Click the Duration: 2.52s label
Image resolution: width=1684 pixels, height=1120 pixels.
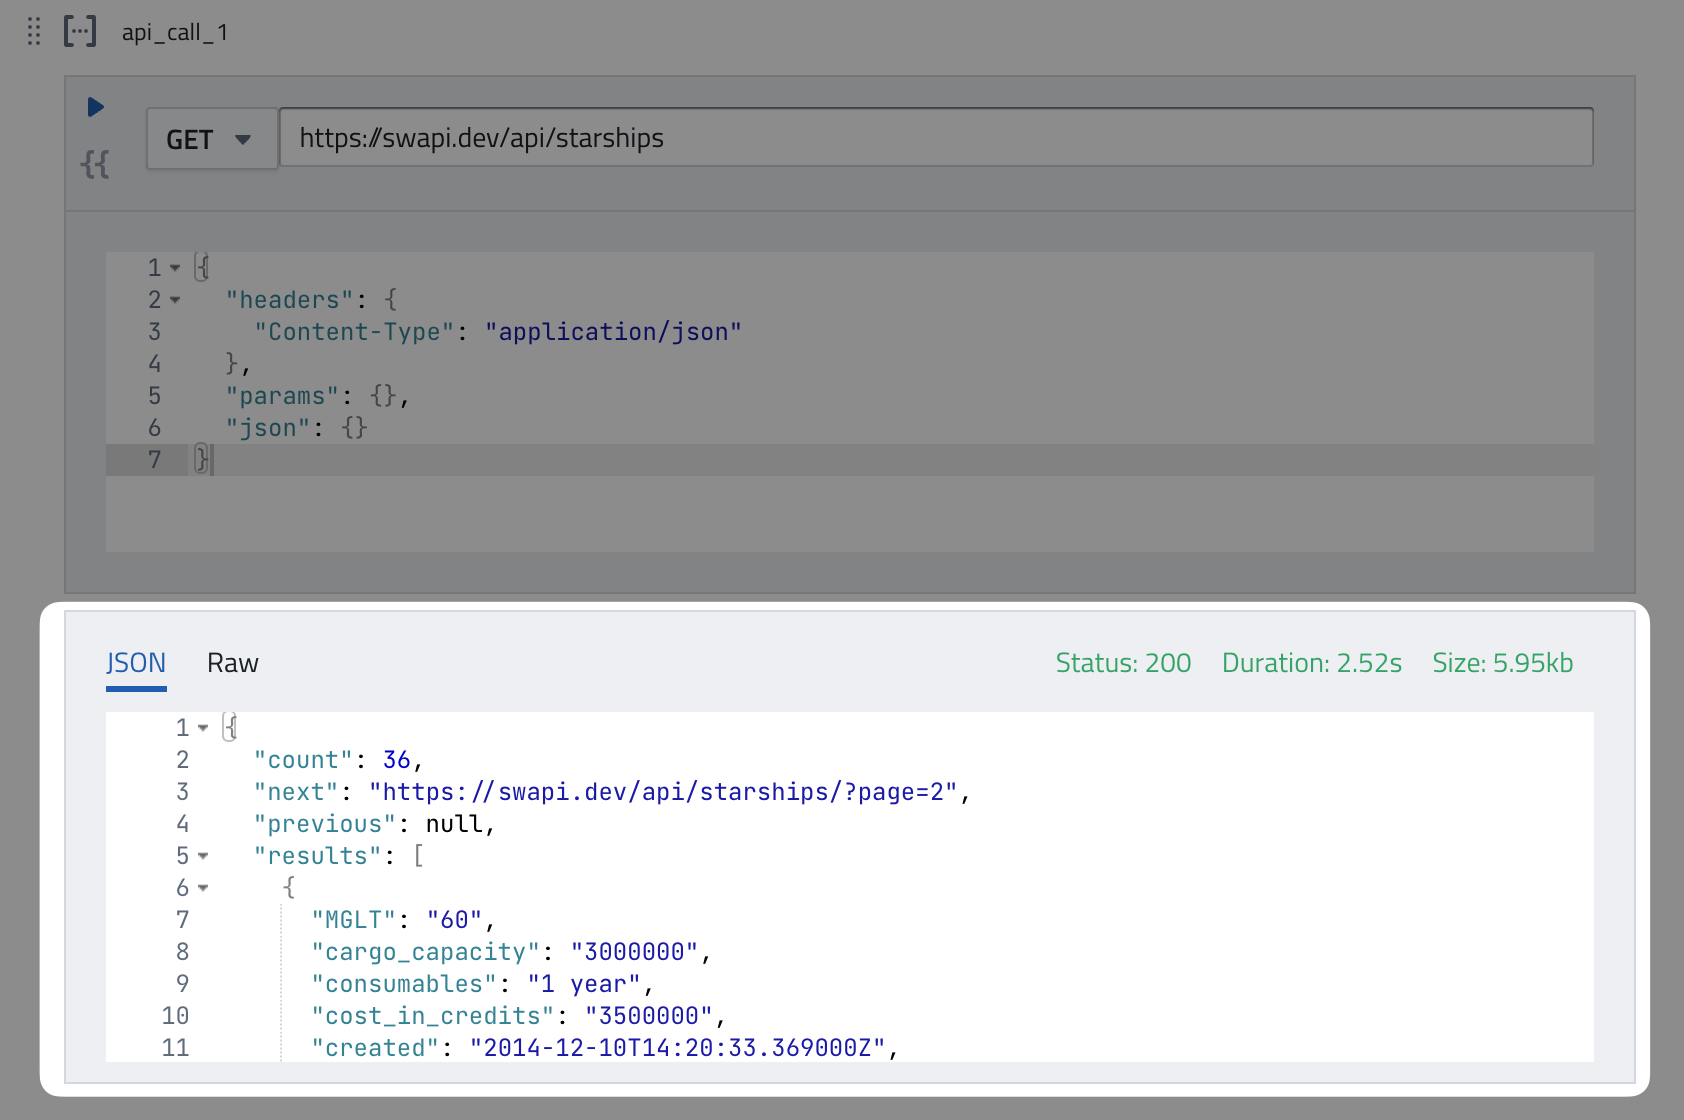pos(1311,663)
